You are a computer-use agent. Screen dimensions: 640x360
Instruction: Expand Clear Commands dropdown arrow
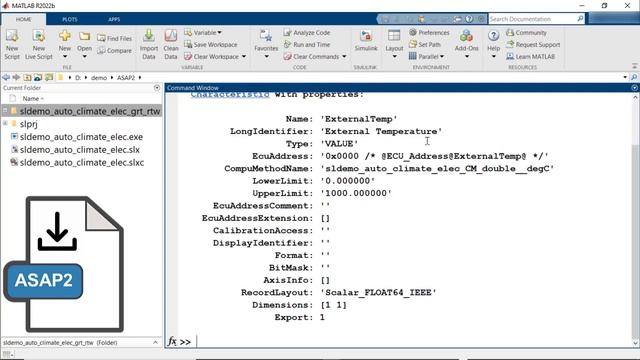tap(344, 56)
